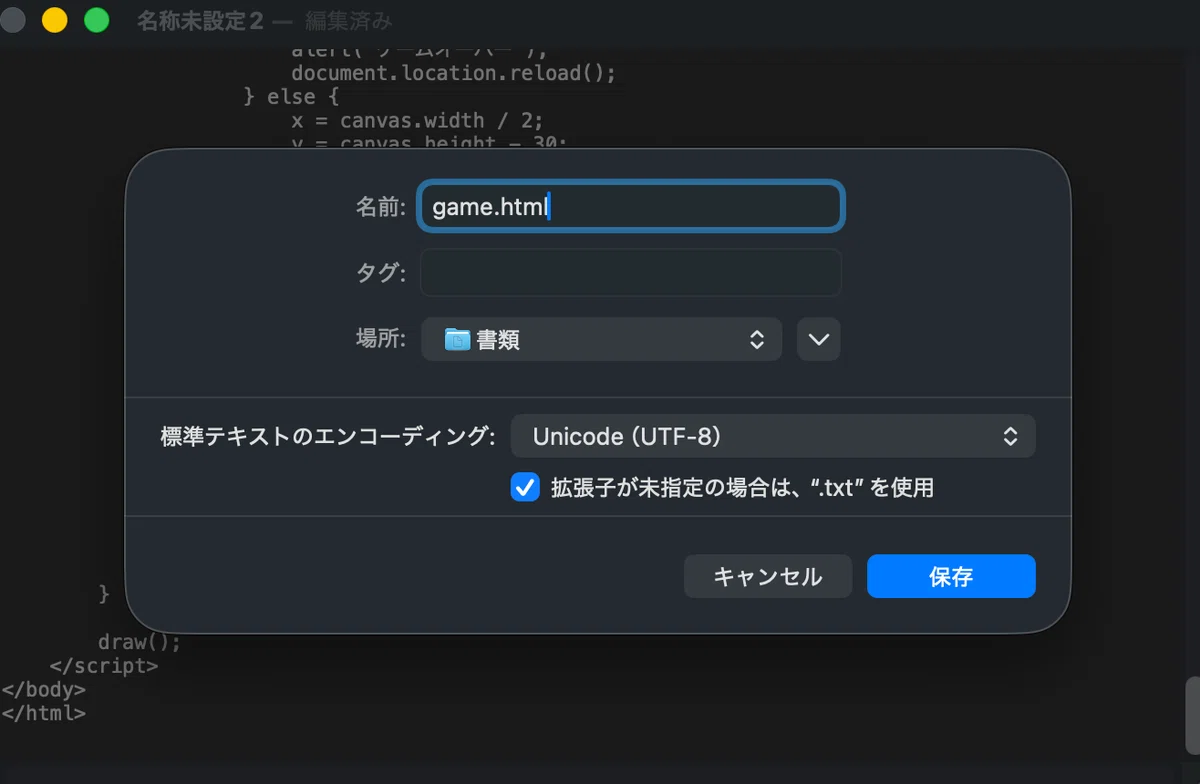Click the 編集済み status in the title bar
The width and height of the screenshot is (1200, 784).
tap(349, 21)
